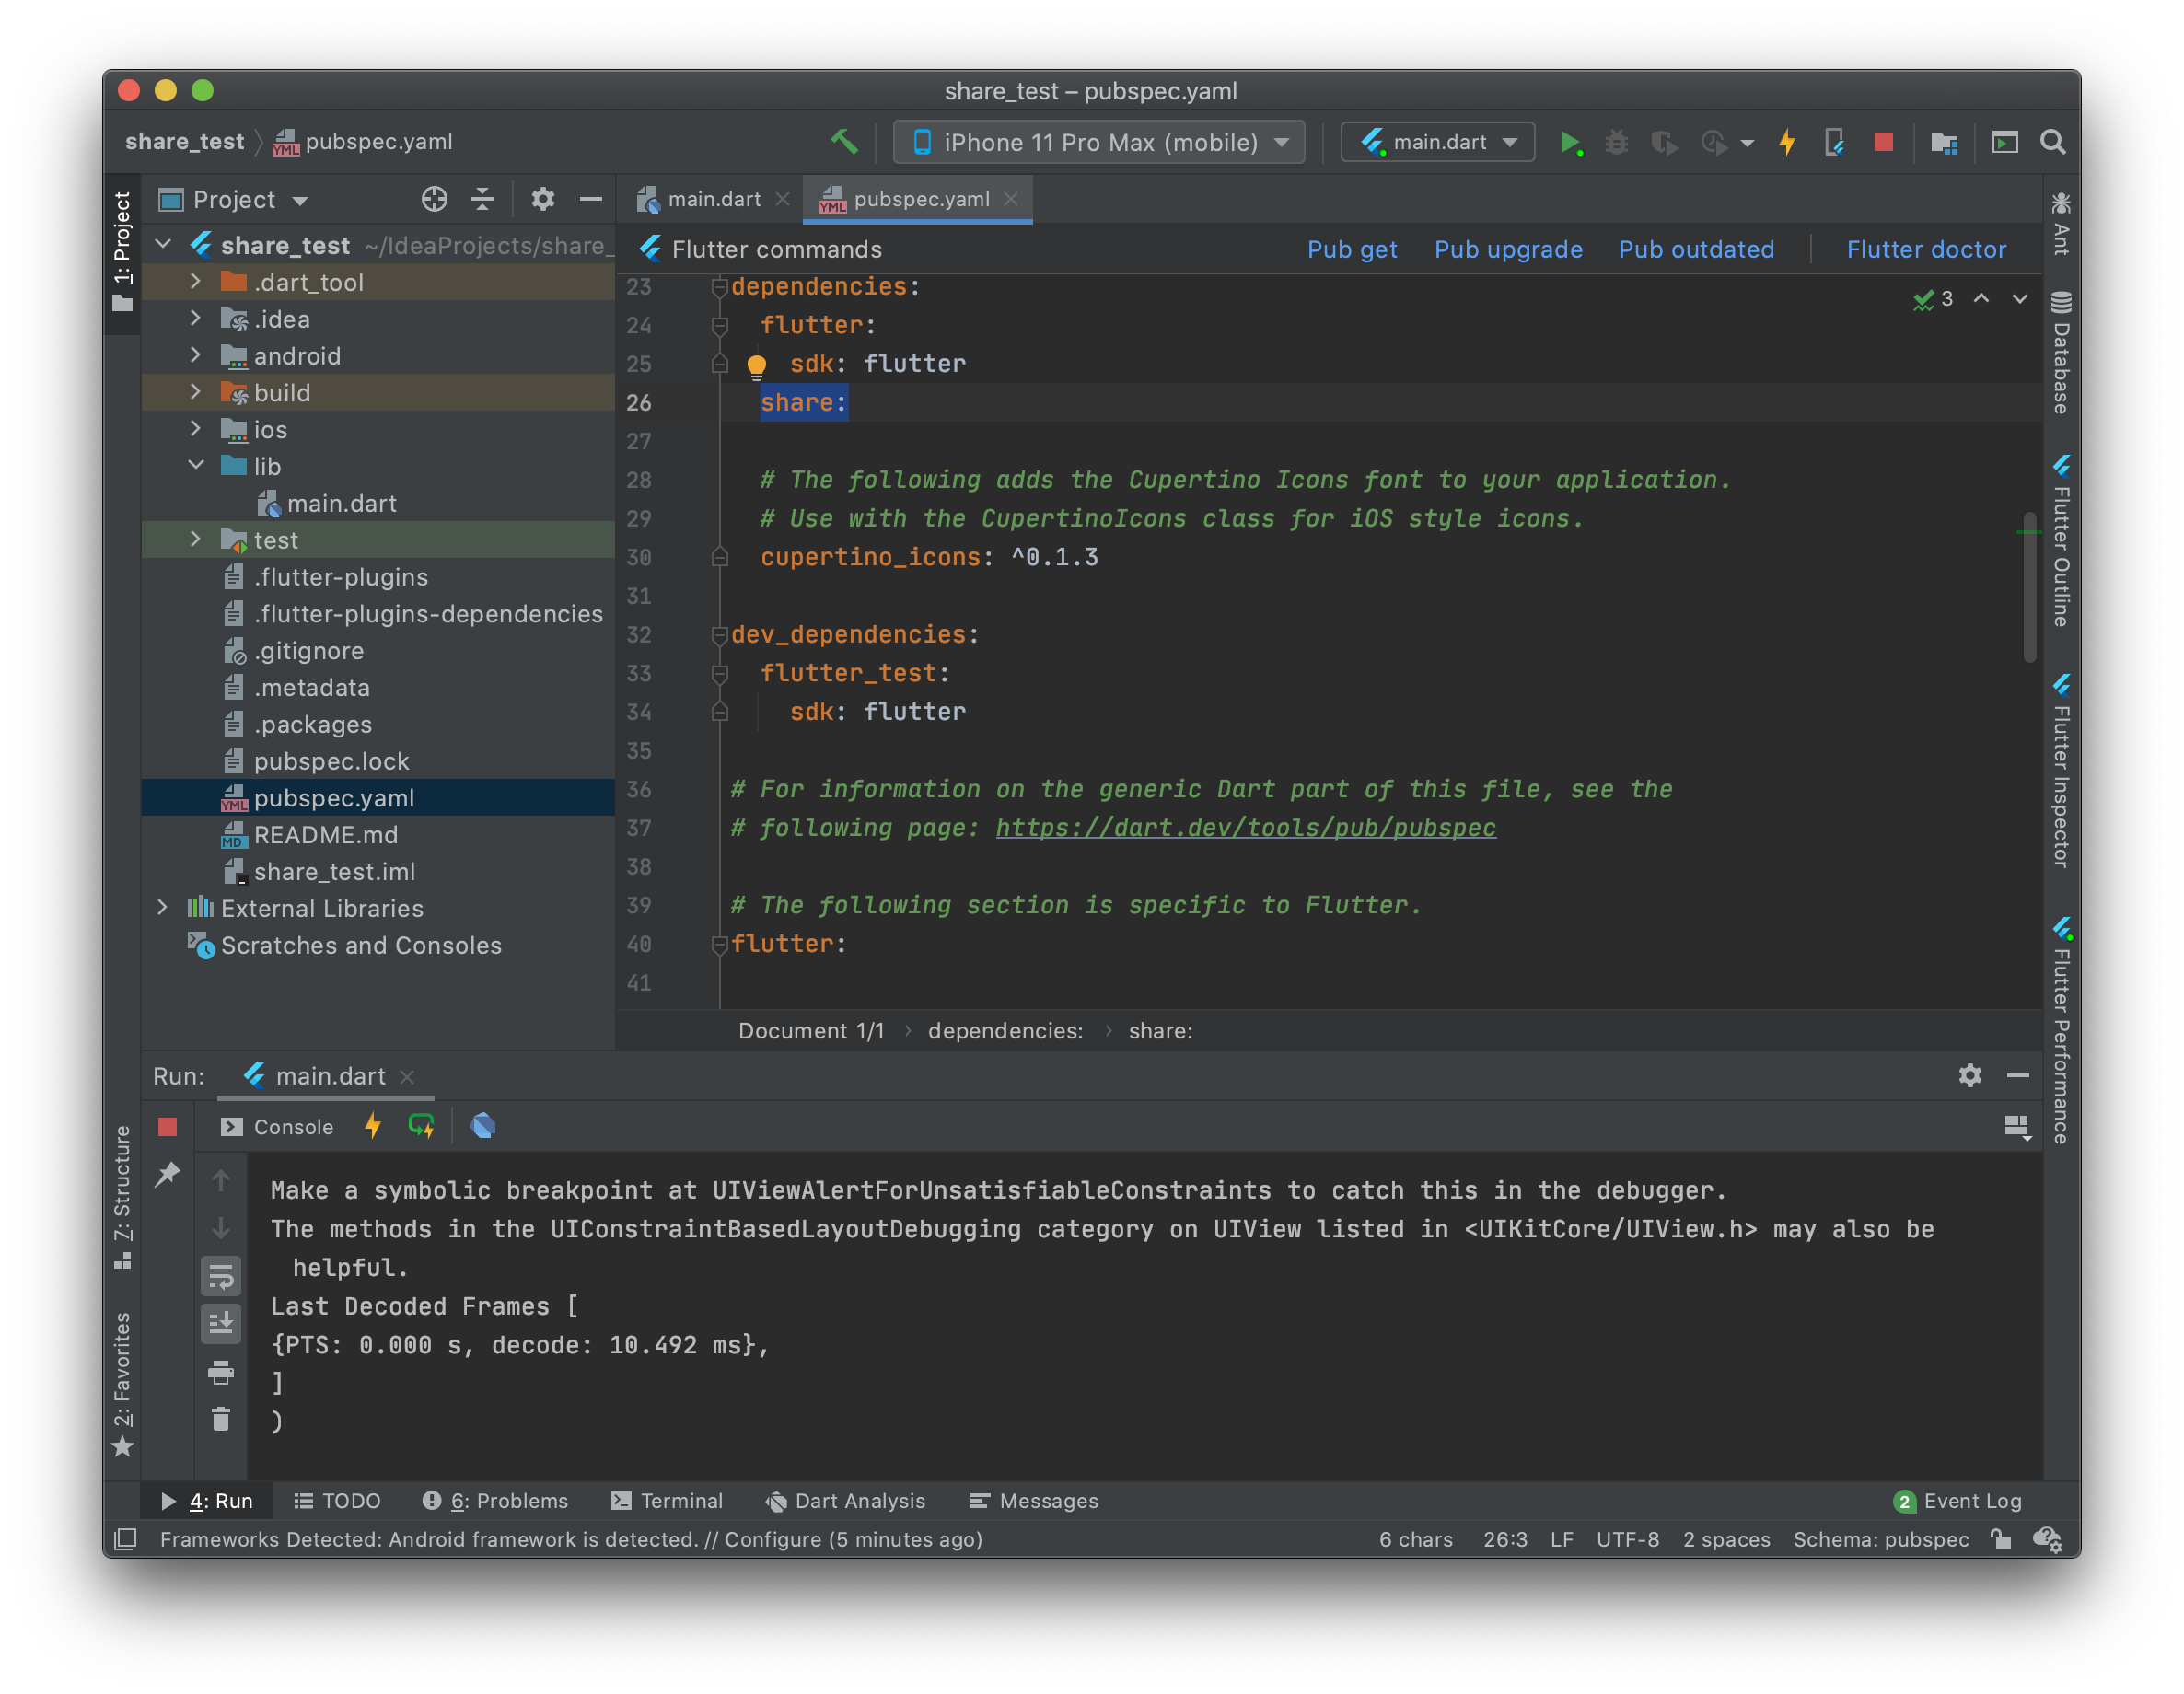This screenshot has height=1694, width=2184.
Task: Open DevTools icon in Run console toolbar
Action: click(x=483, y=1126)
